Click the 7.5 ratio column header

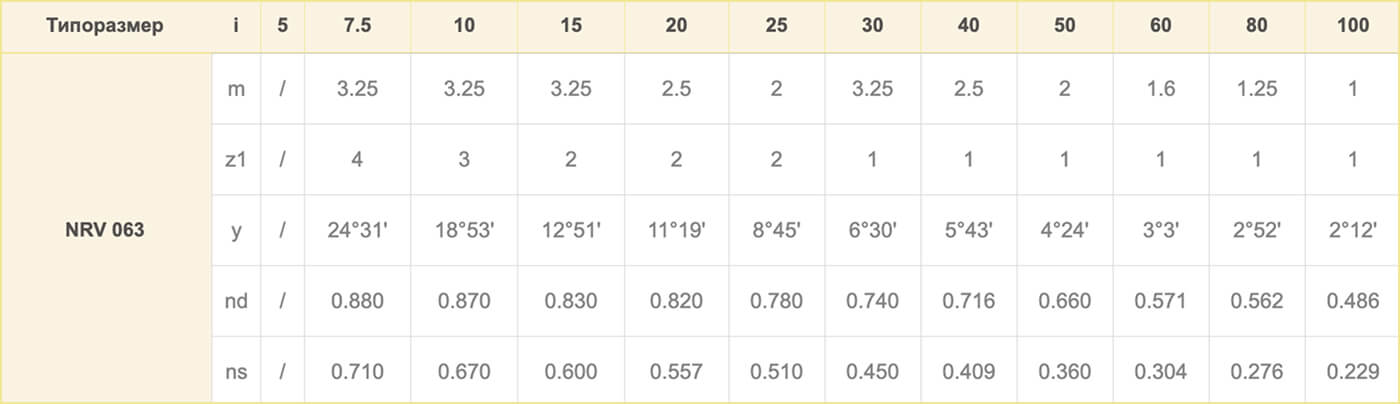click(x=357, y=27)
